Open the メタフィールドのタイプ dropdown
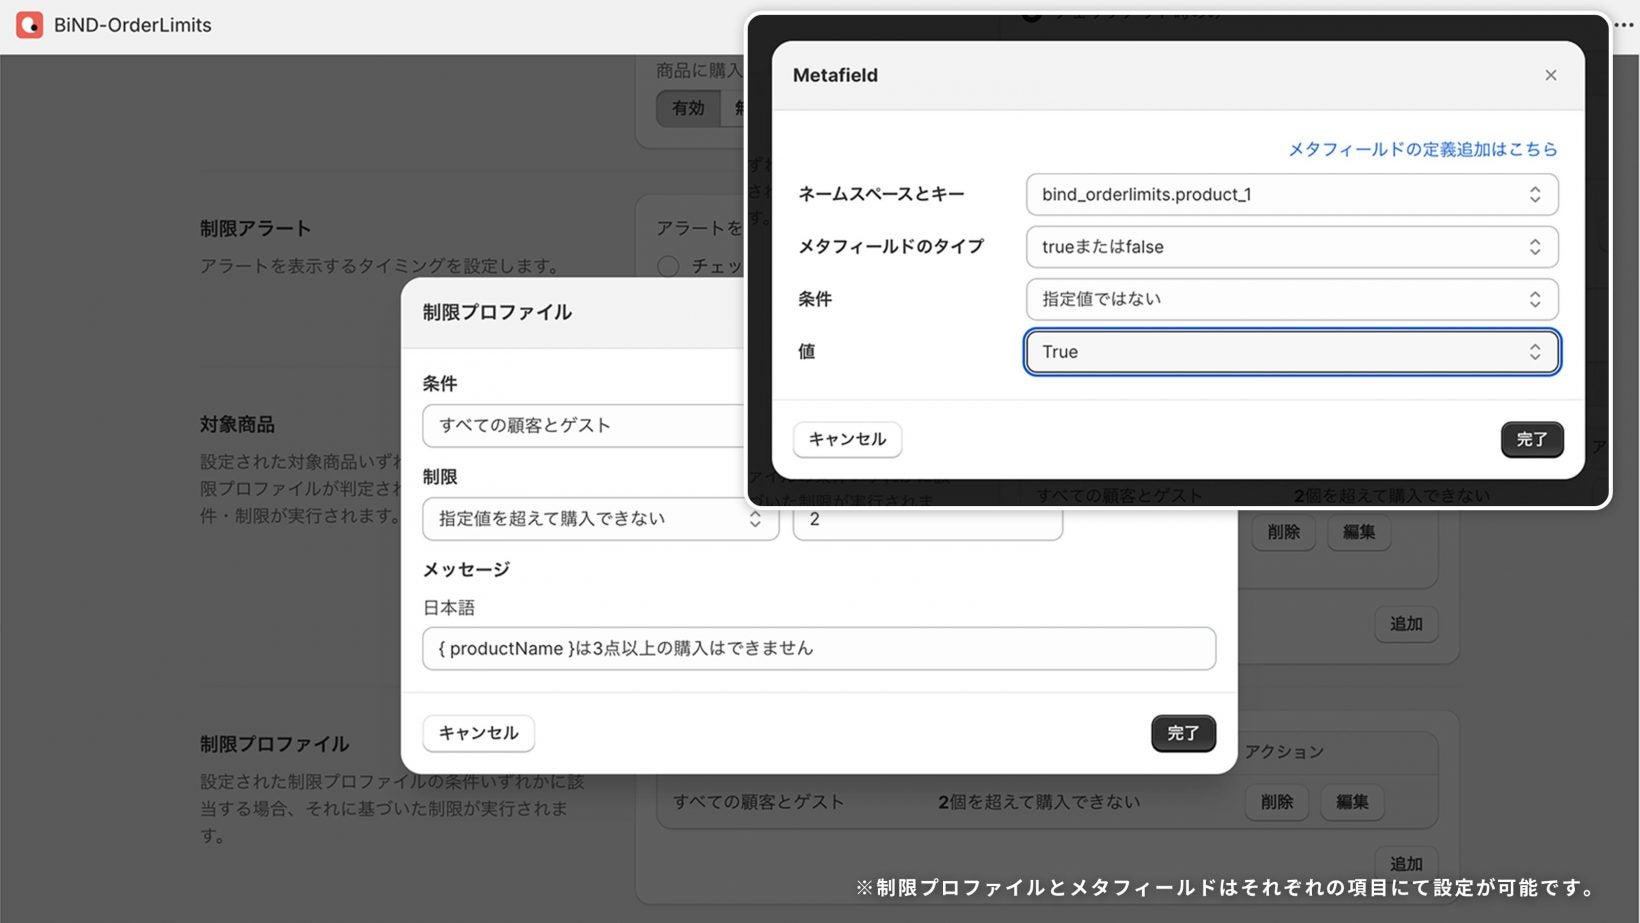This screenshot has height=923, width=1640. click(1291, 247)
